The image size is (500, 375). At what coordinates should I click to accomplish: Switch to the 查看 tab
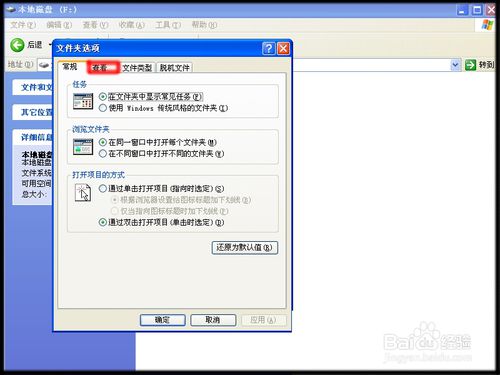[x=103, y=68]
